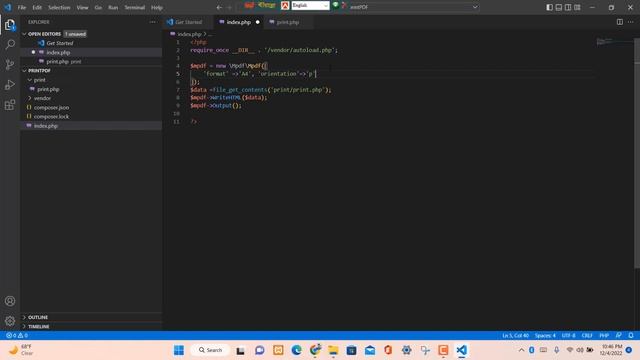Open notifications bell in status bar

pos(631,335)
